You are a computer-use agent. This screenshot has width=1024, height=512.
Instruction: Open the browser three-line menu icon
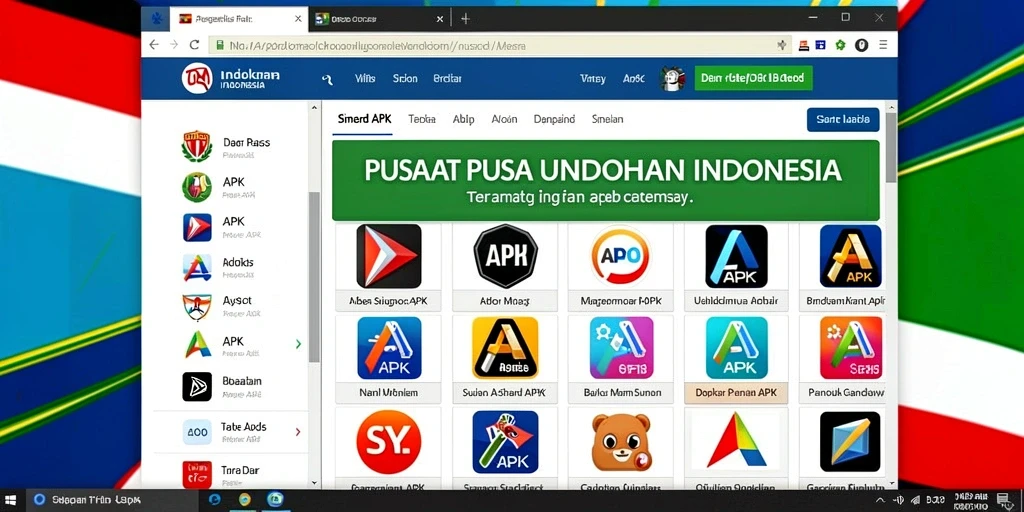point(883,45)
